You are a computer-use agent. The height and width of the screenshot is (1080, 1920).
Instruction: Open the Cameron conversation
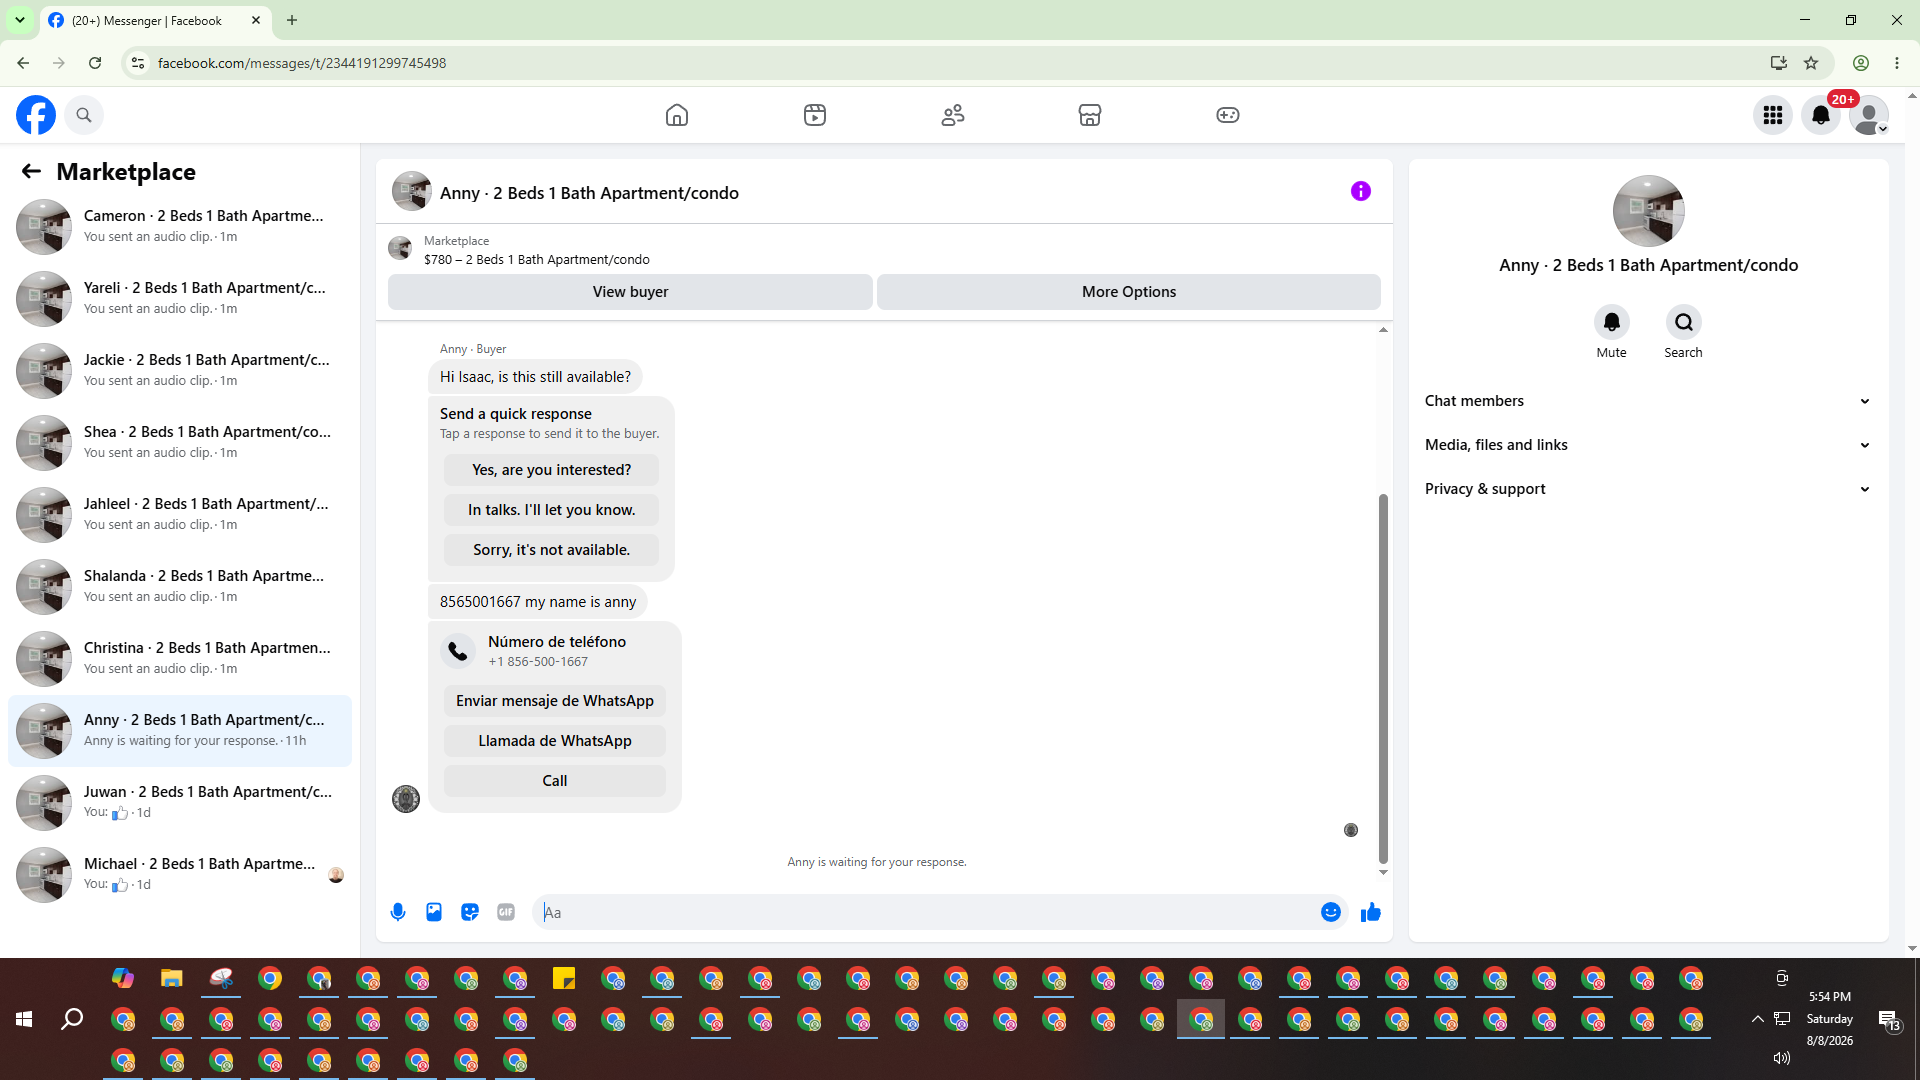click(x=180, y=227)
